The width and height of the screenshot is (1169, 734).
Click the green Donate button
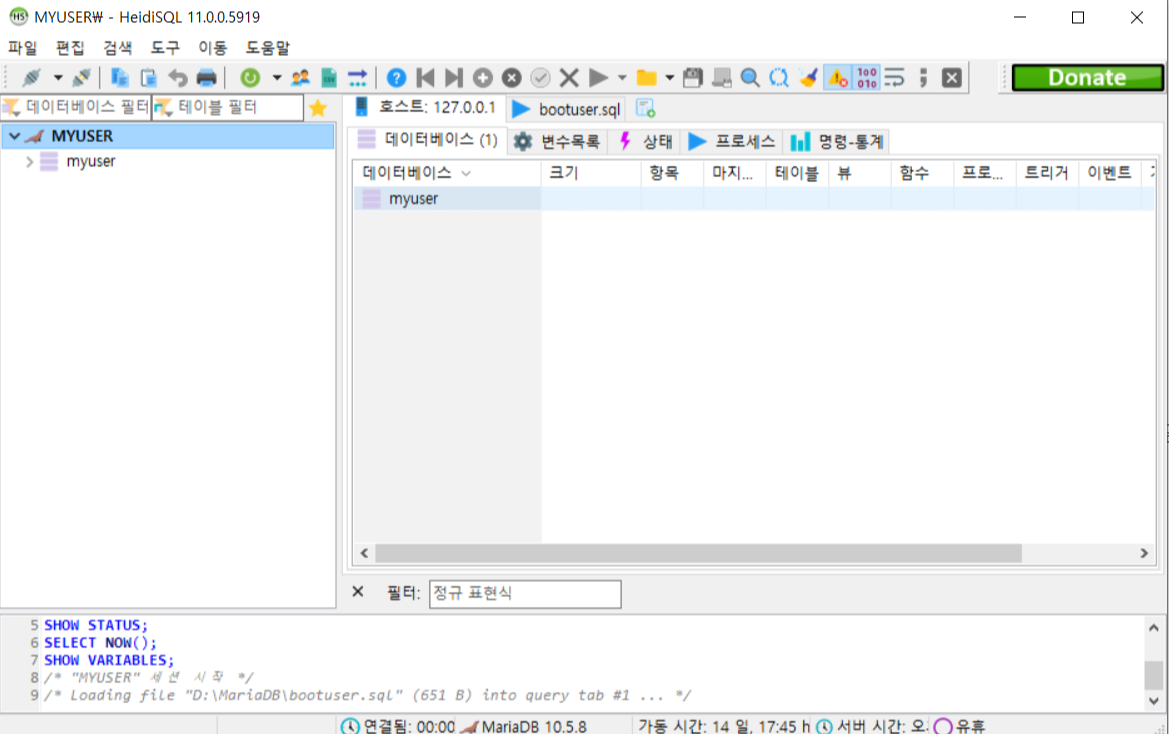(x=1087, y=77)
